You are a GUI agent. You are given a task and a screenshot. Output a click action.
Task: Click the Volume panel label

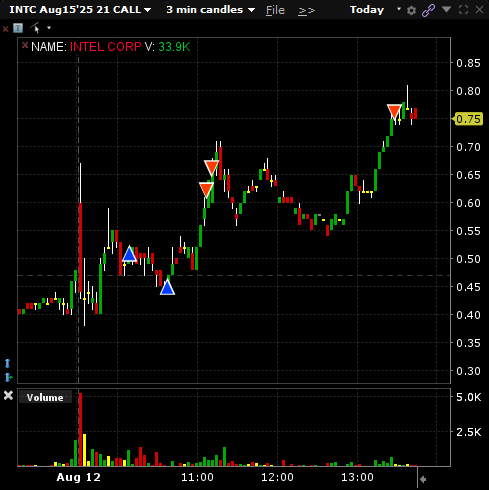[x=45, y=397]
